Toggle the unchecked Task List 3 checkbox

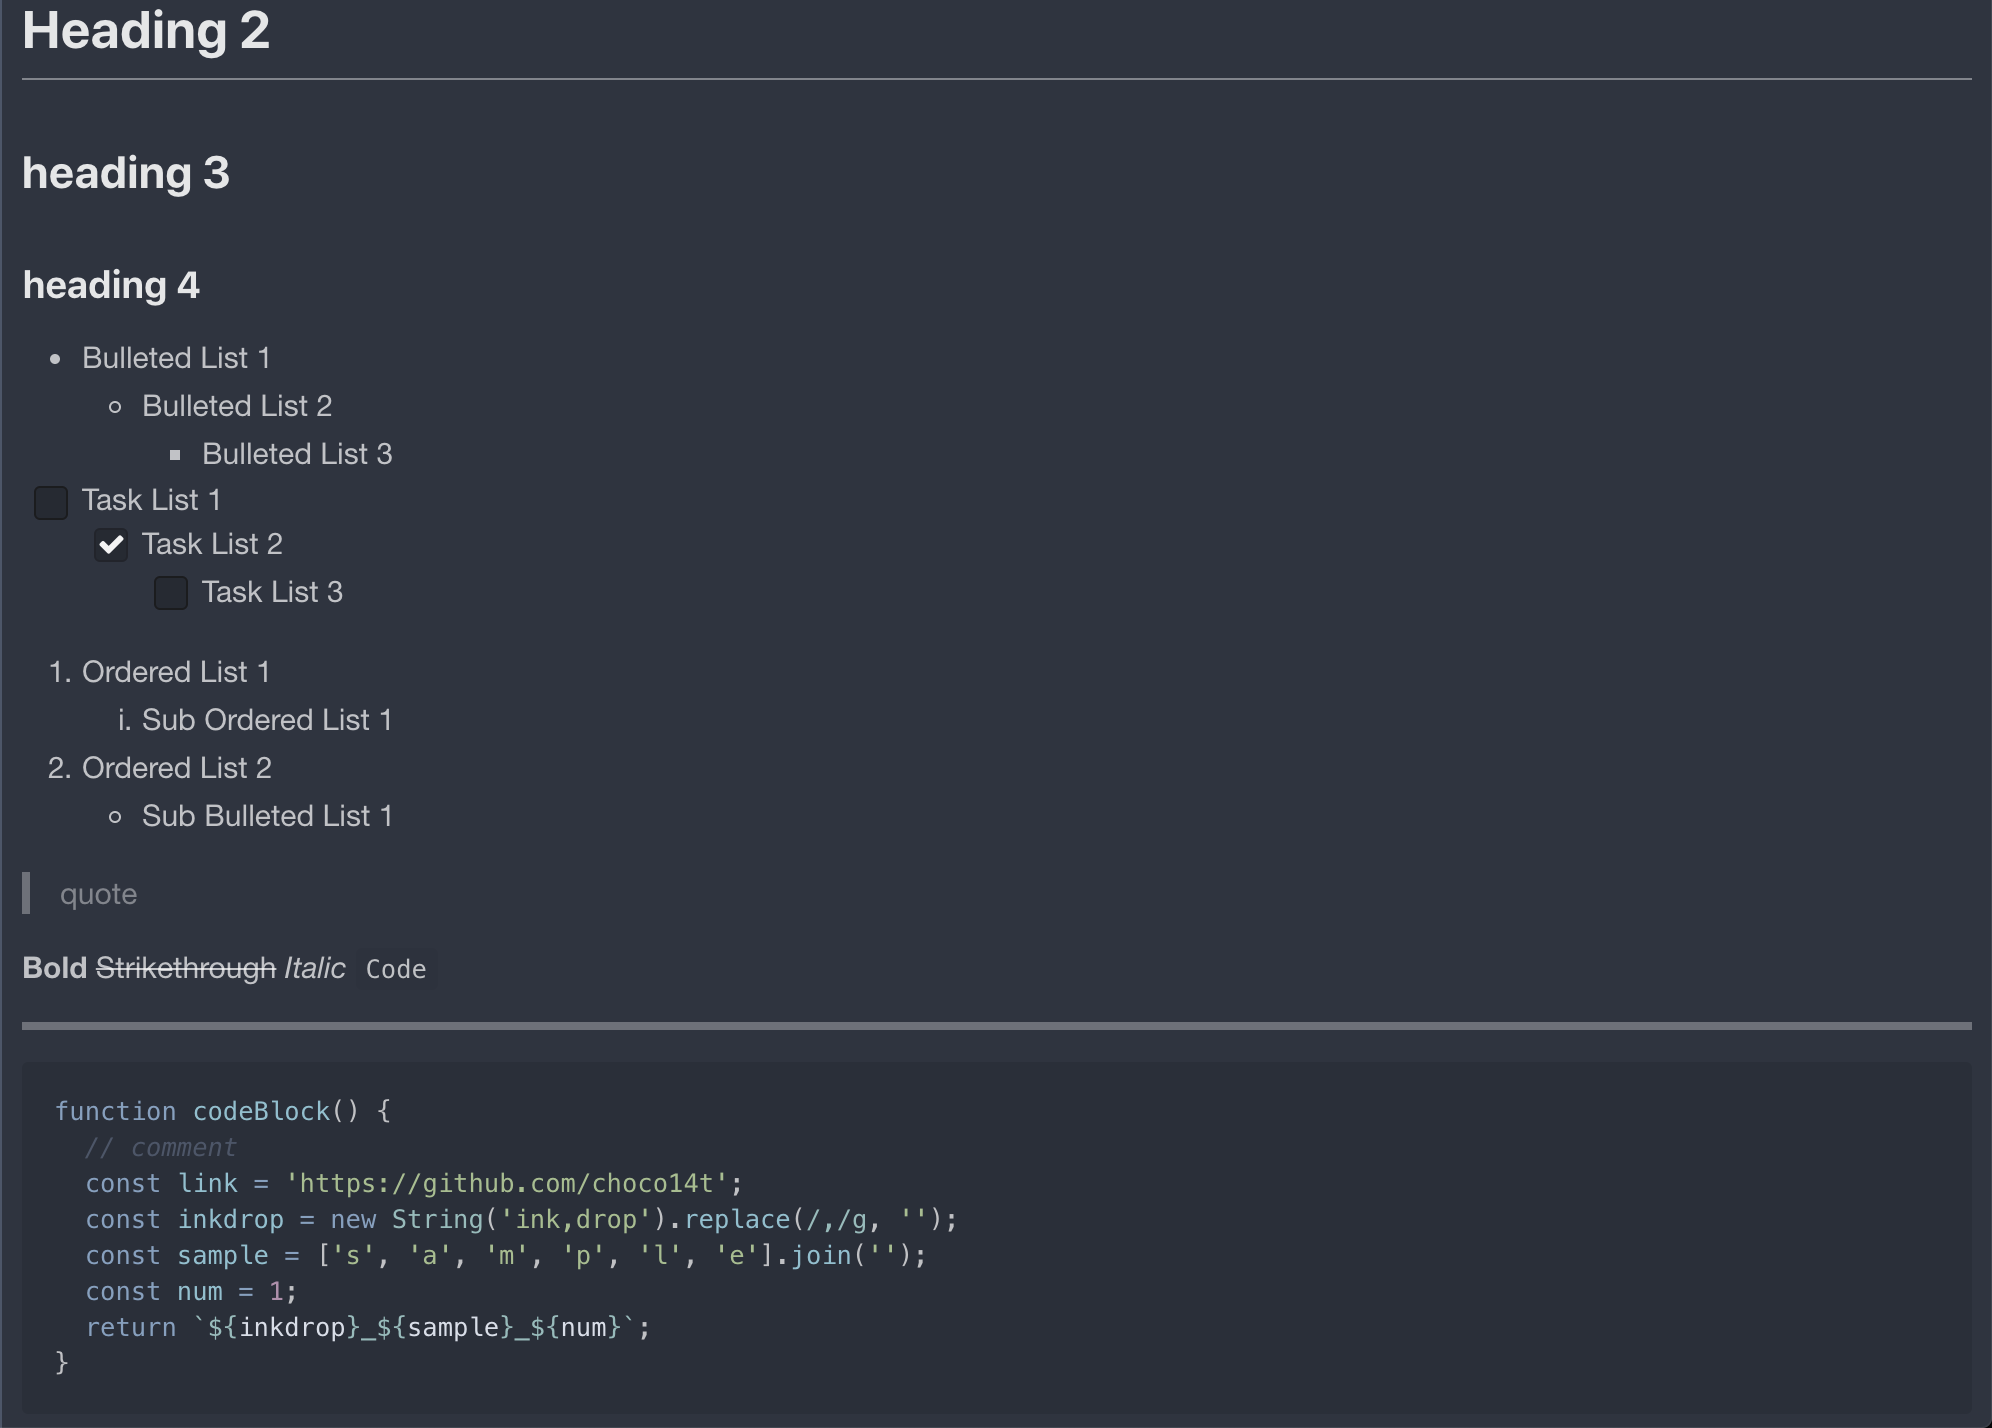pos(170,592)
